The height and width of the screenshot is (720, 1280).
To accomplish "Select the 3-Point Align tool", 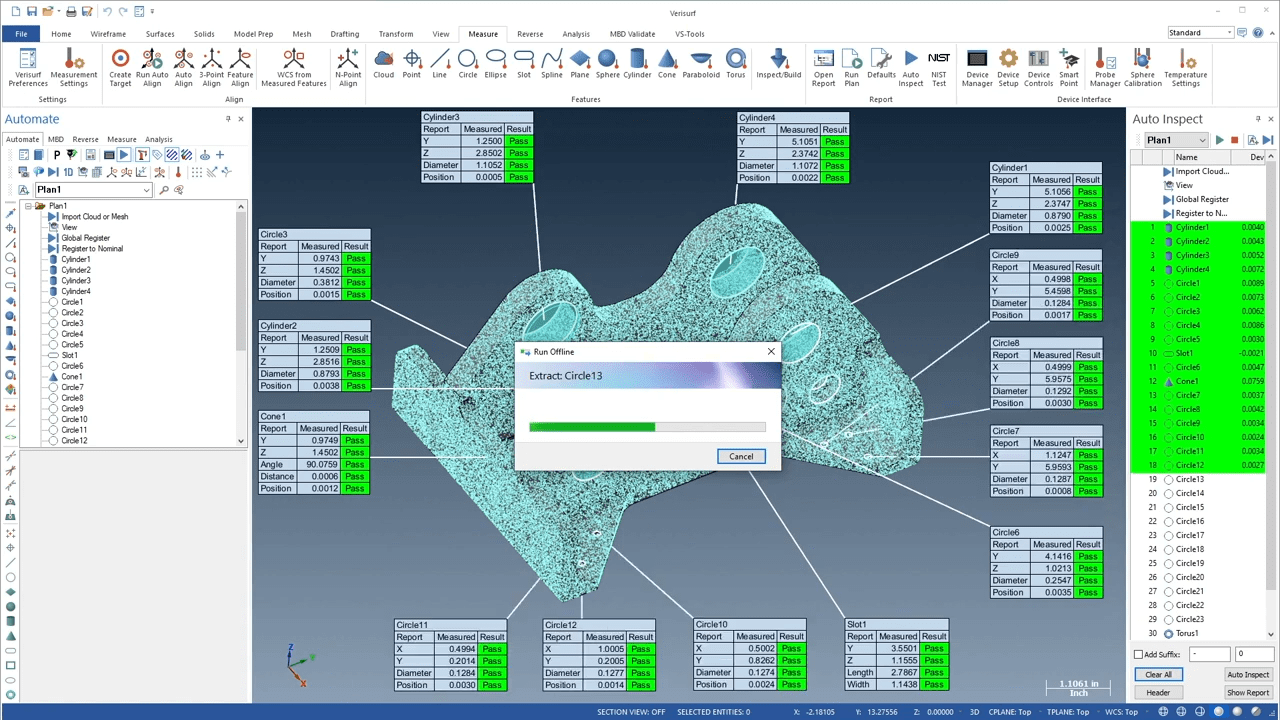I will (212, 67).
